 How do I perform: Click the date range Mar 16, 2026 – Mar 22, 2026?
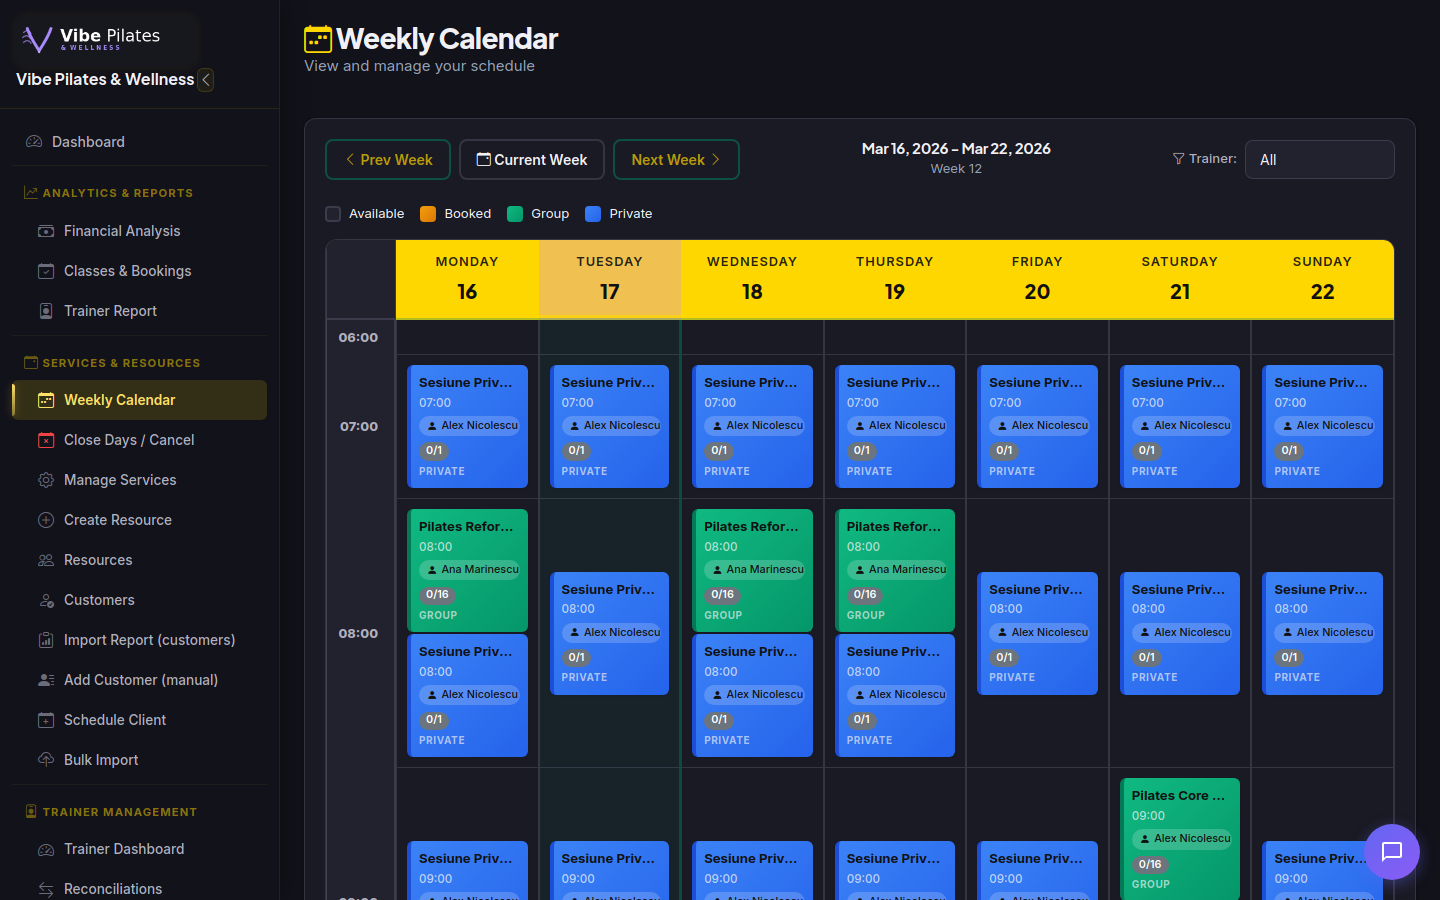pyautogui.click(x=956, y=149)
